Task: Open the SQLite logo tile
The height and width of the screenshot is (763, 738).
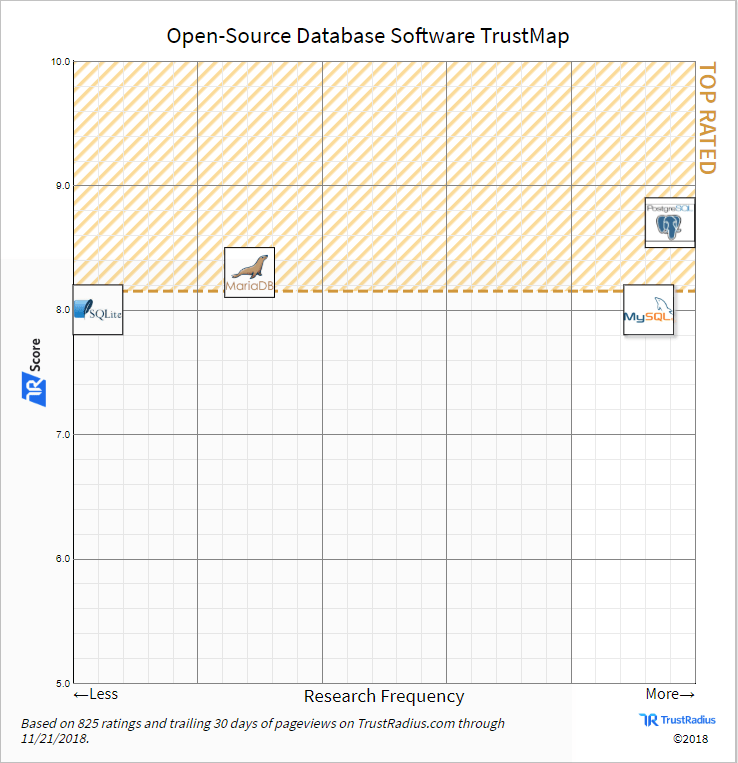Action: click(x=98, y=309)
